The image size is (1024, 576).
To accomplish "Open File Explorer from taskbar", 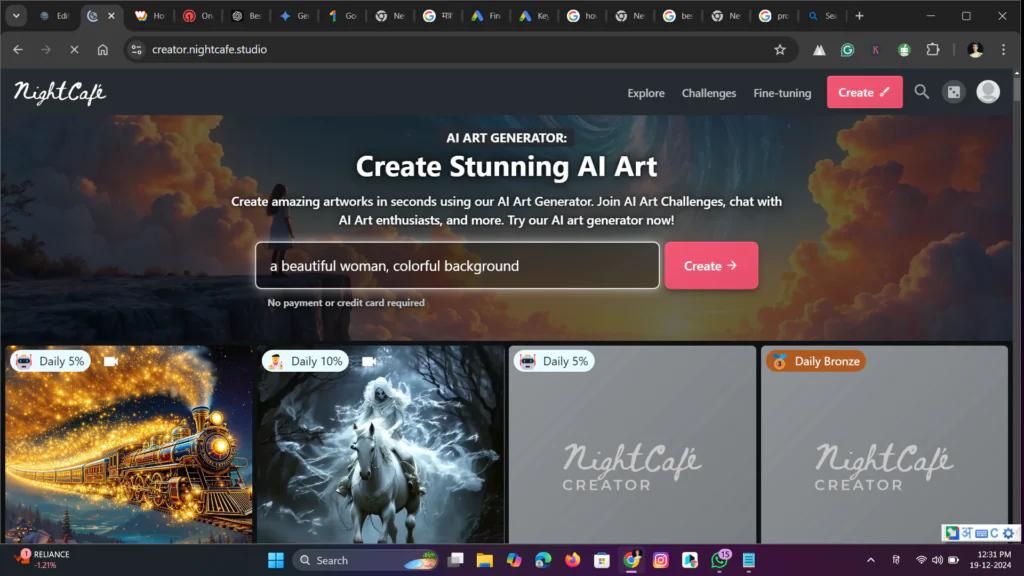I will pyautogui.click(x=485, y=560).
